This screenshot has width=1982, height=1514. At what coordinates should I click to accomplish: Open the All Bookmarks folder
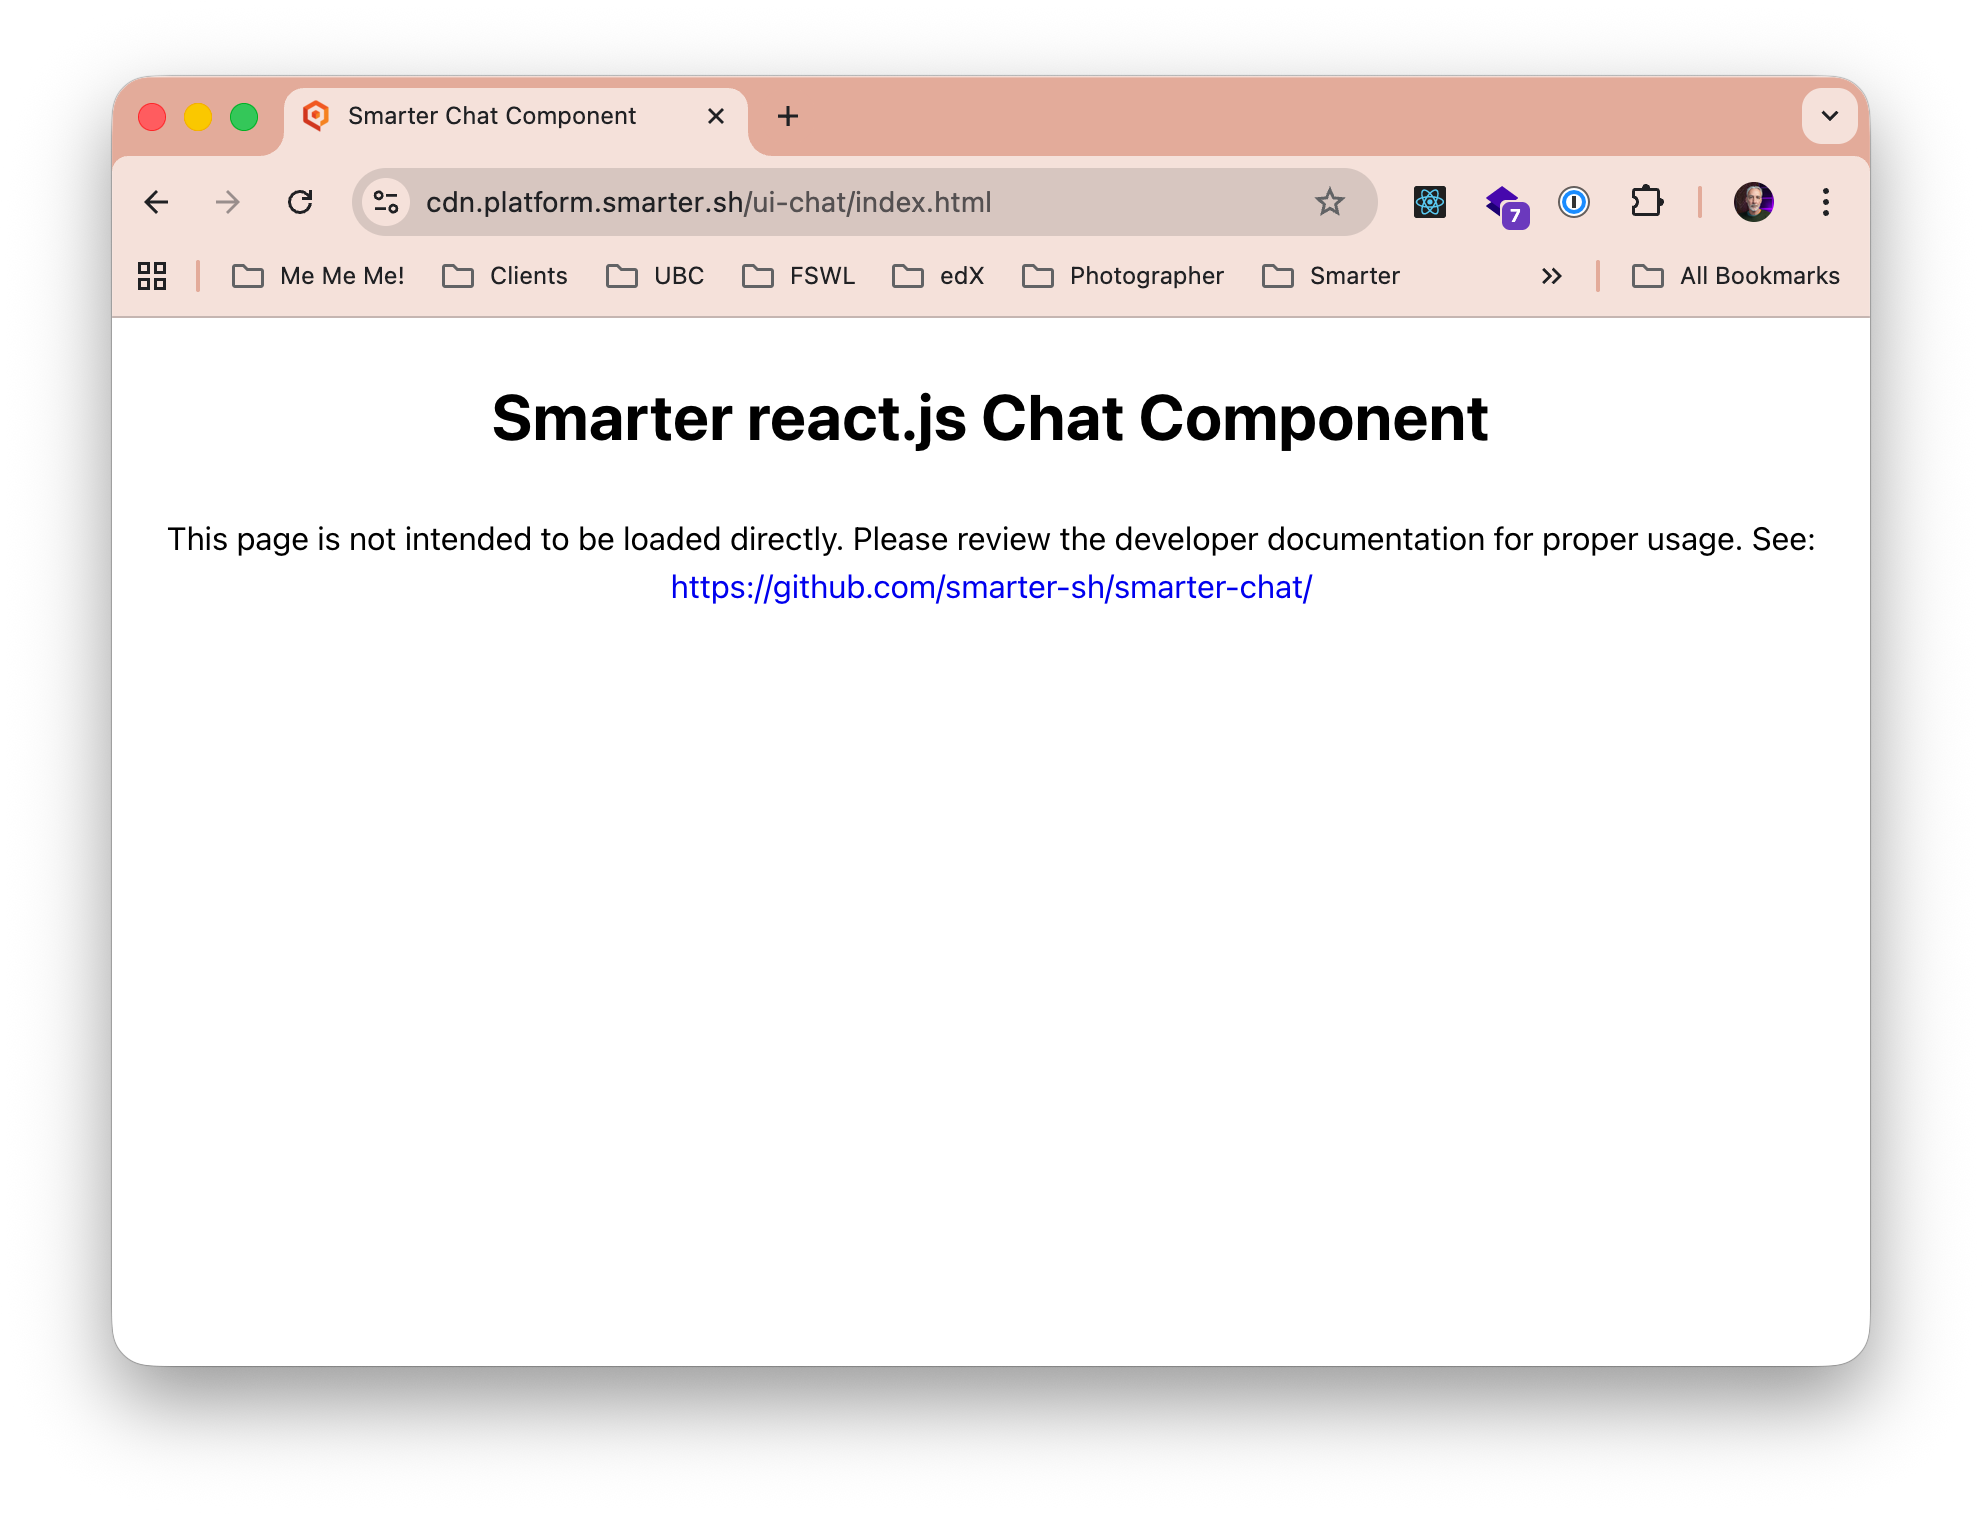1736,276
